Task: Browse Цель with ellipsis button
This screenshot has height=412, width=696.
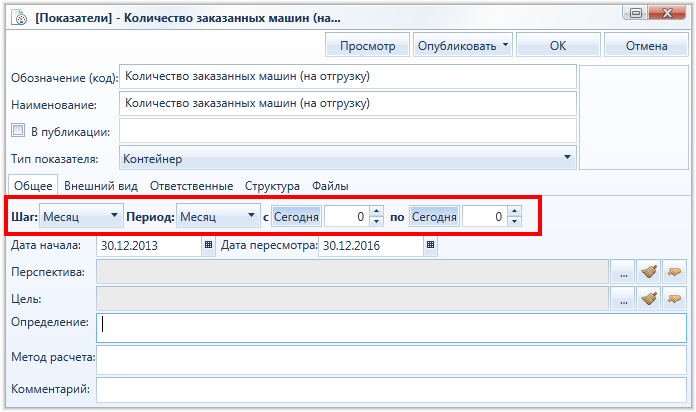Action: (x=623, y=299)
